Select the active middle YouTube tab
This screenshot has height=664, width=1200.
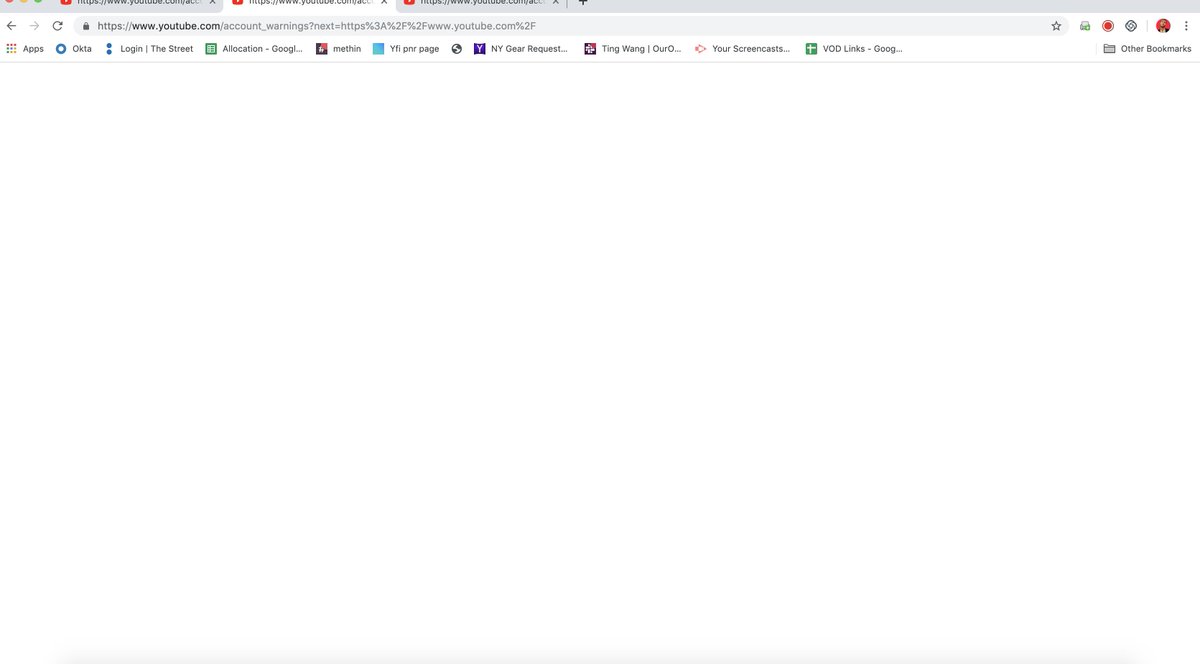(309, 3)
